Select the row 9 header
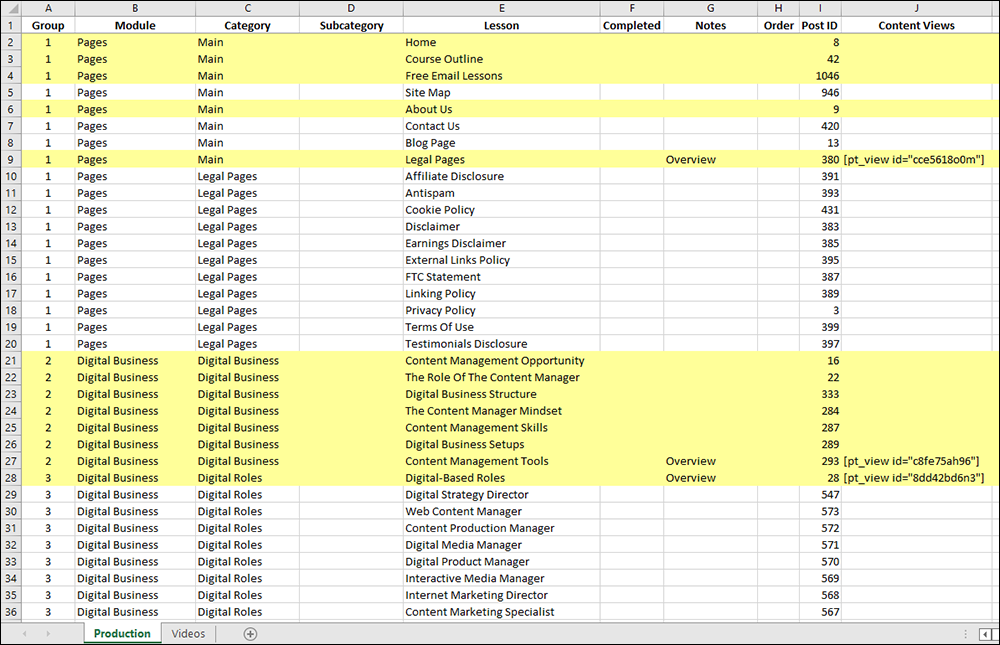 click(11, 159)
